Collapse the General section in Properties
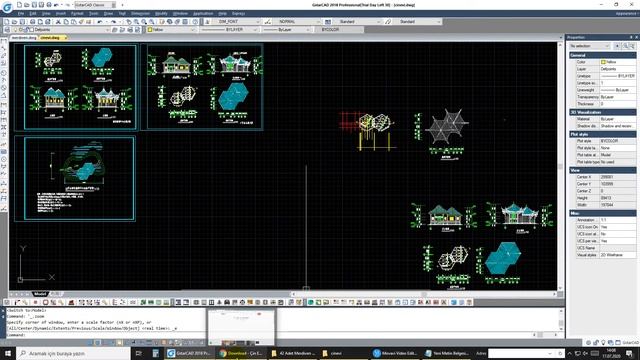Screen dimensions: 640x360 coord(602,55)
